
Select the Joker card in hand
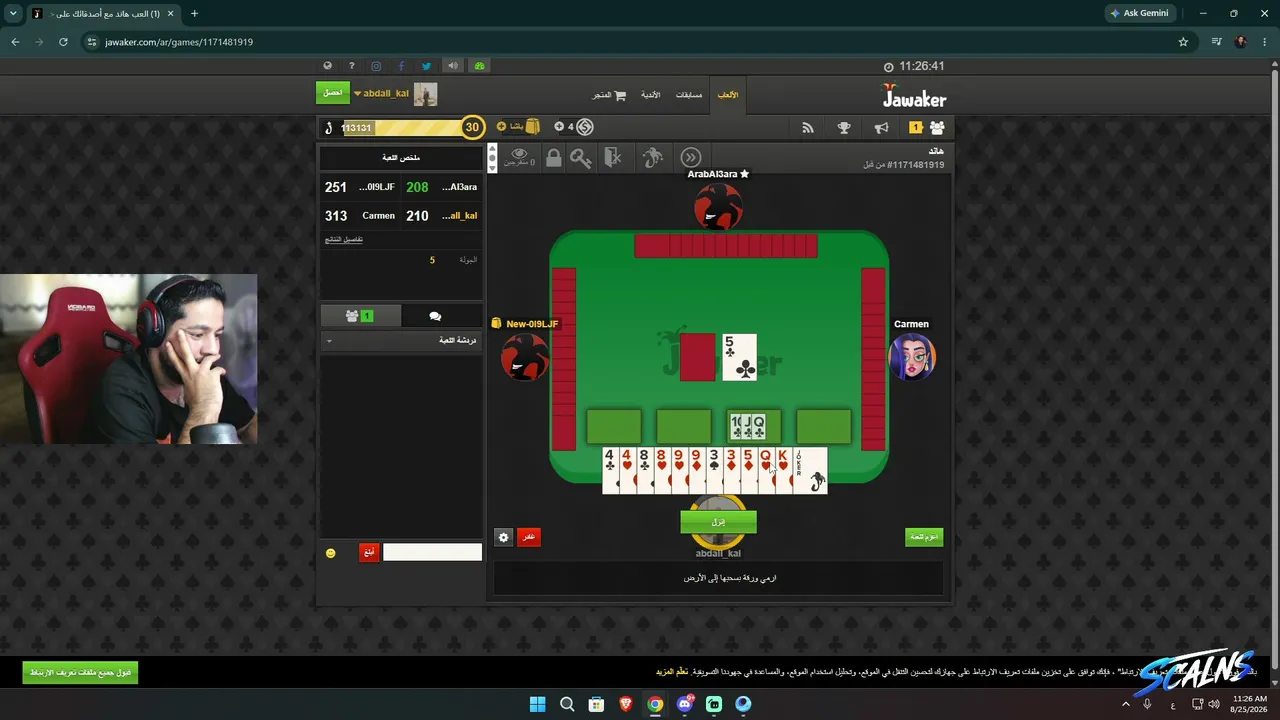point(810,471)
